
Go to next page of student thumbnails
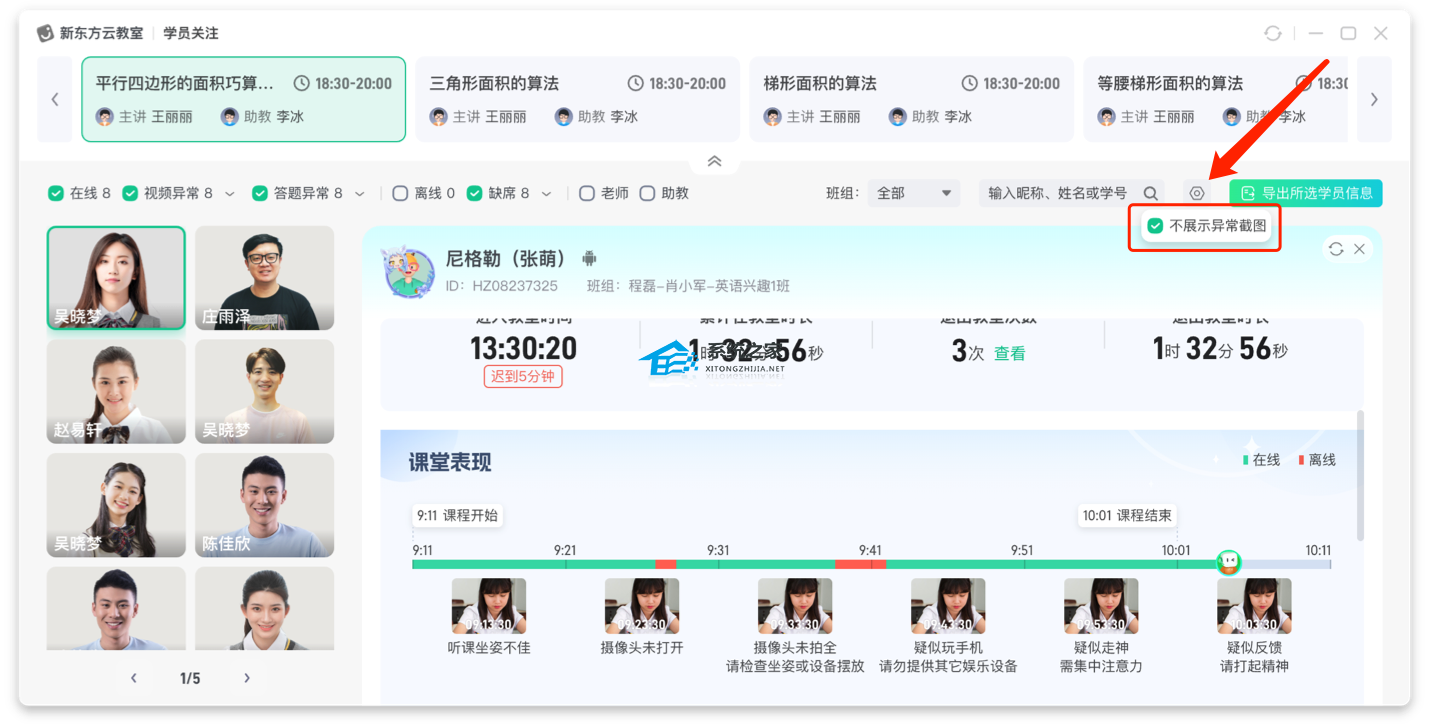coord(247,678)
